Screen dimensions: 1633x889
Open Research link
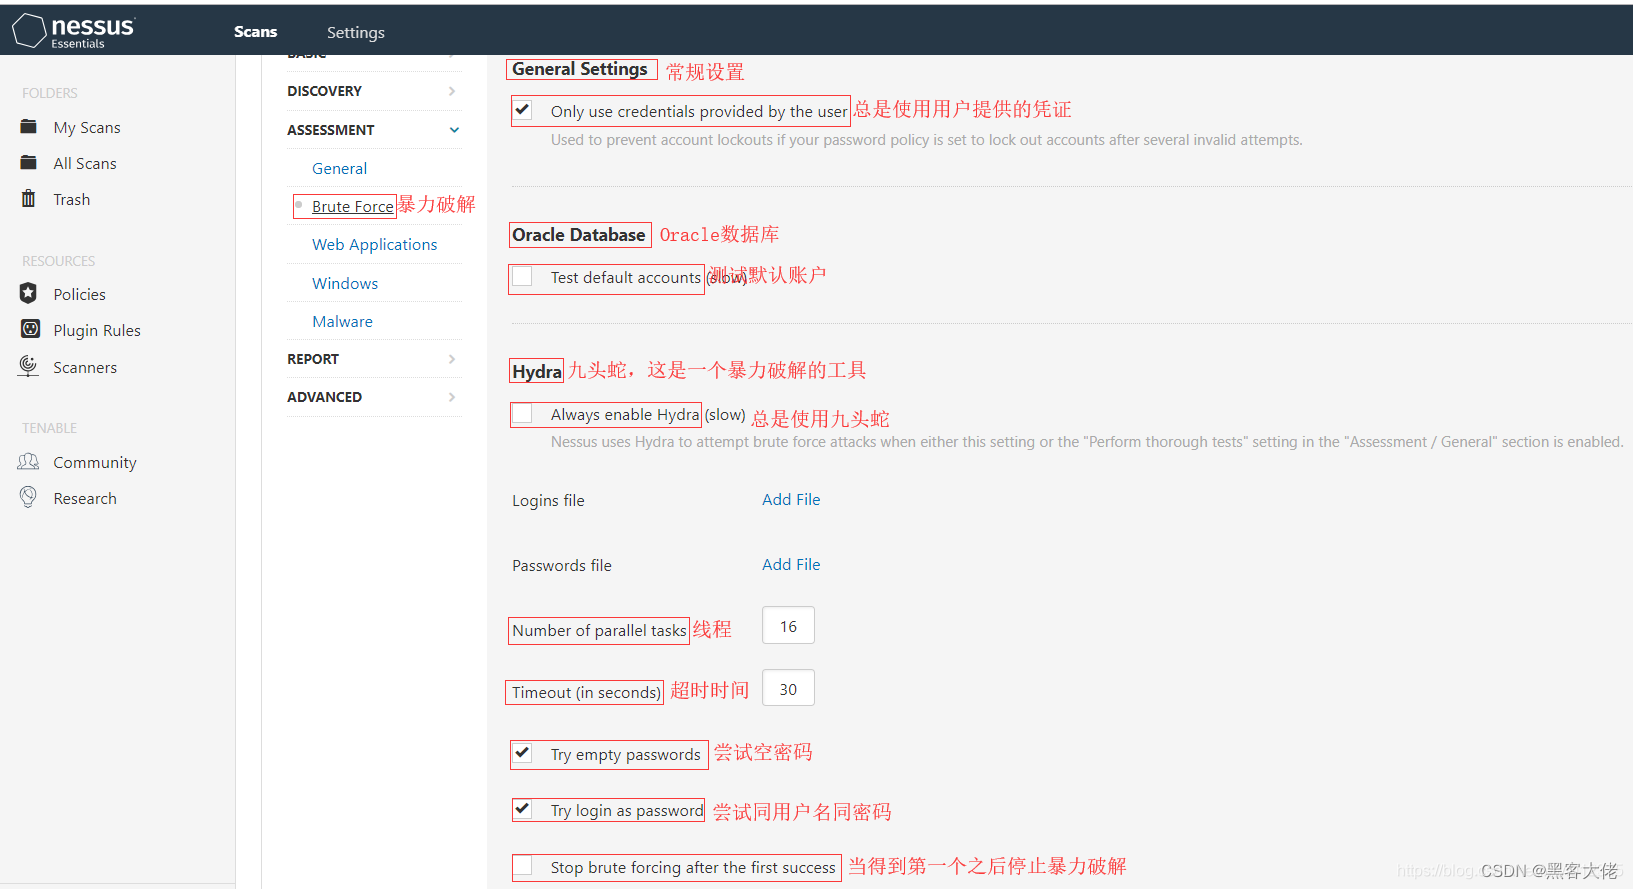pyautogui.click(x=85, y=498)
